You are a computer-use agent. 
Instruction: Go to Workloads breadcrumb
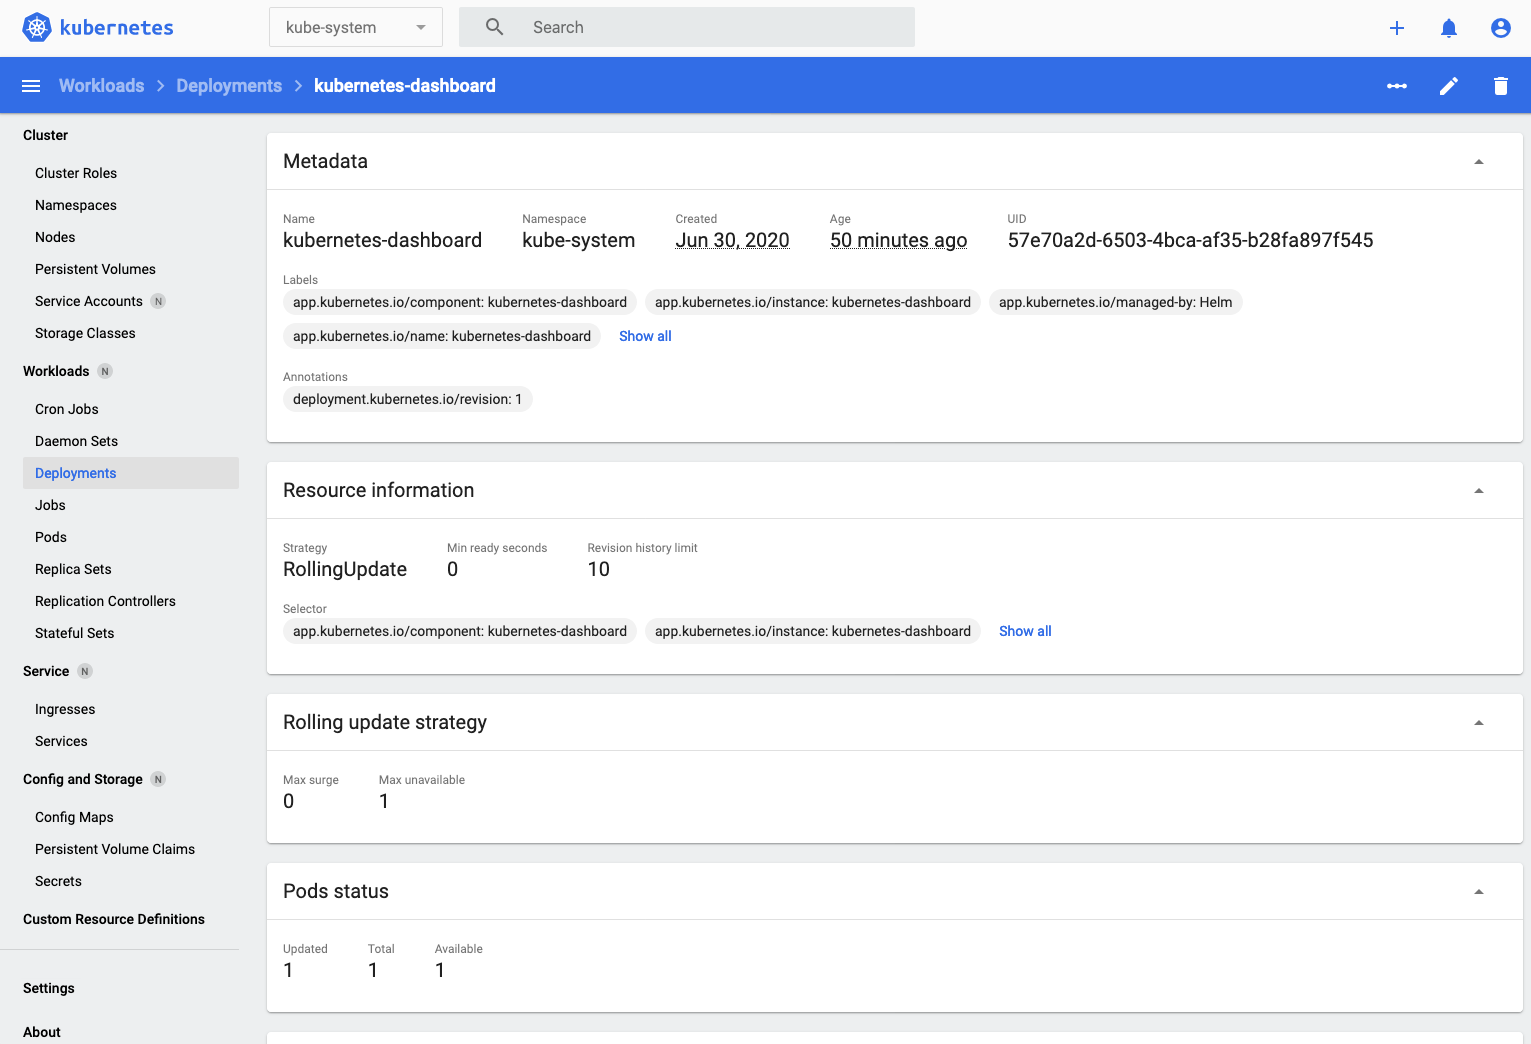[101, 86]
